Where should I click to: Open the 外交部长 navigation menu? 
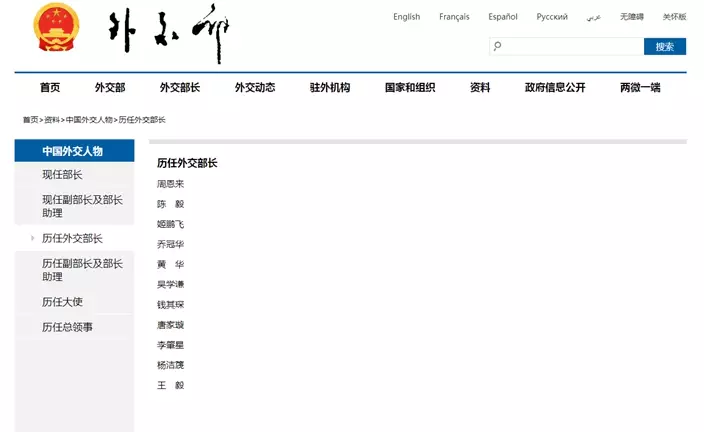tap(180, 88)
